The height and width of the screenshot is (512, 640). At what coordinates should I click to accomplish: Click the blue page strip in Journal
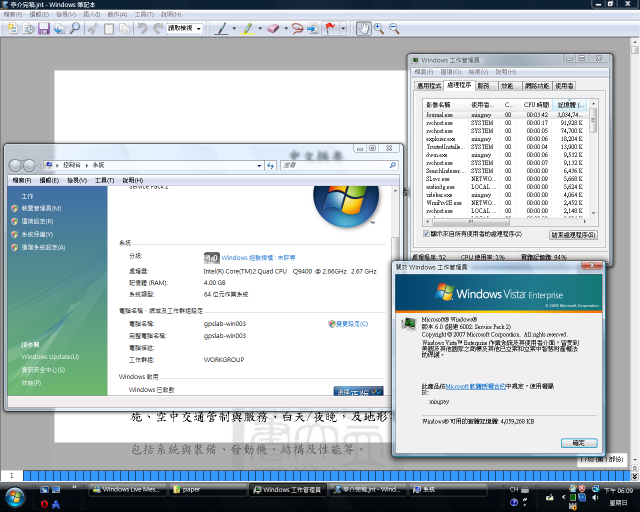coord(327,476)
